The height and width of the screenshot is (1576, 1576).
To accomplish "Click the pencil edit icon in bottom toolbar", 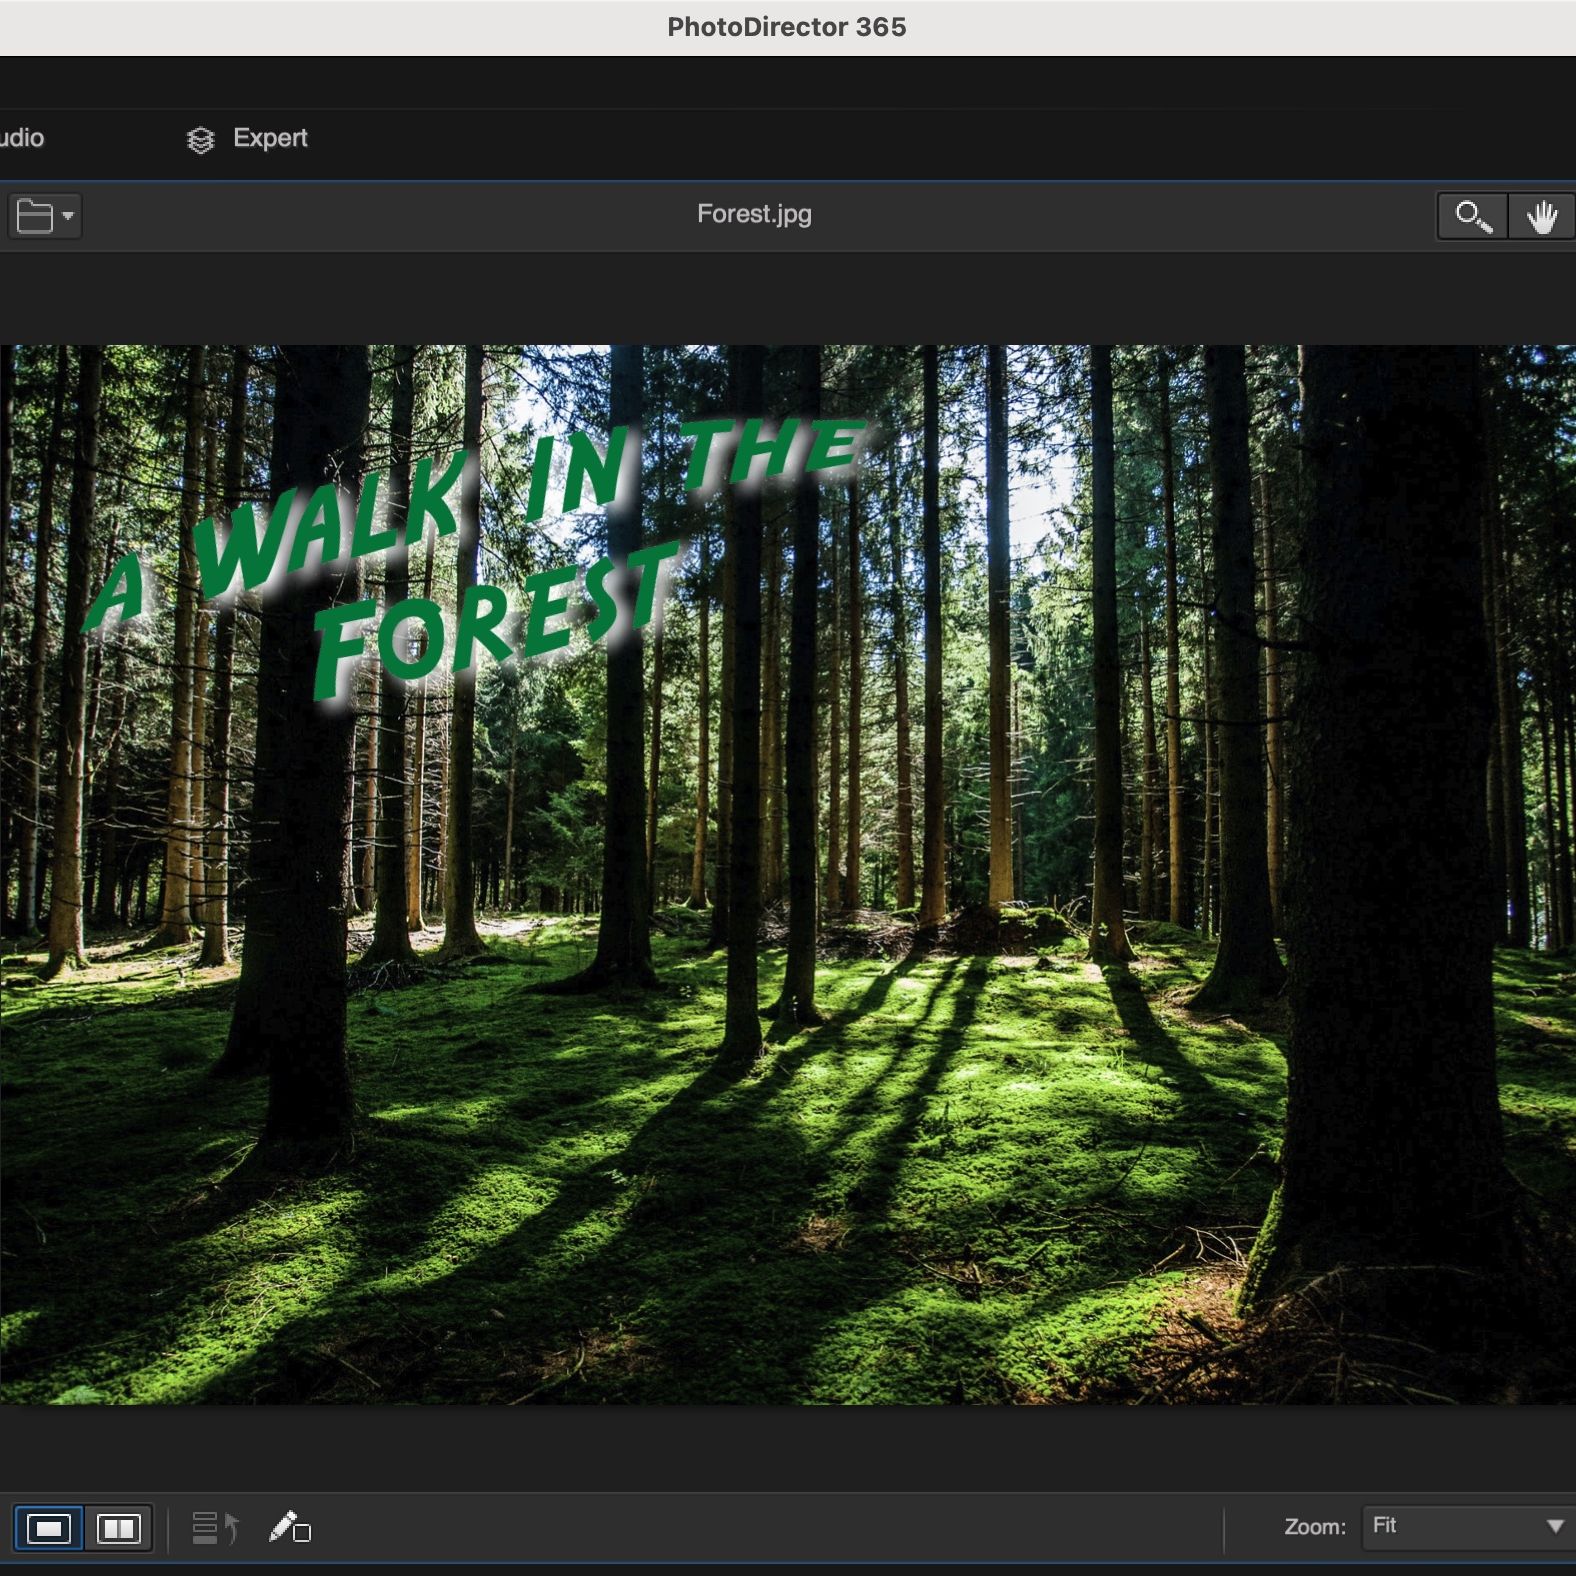I will click(x=289, y=1528).
